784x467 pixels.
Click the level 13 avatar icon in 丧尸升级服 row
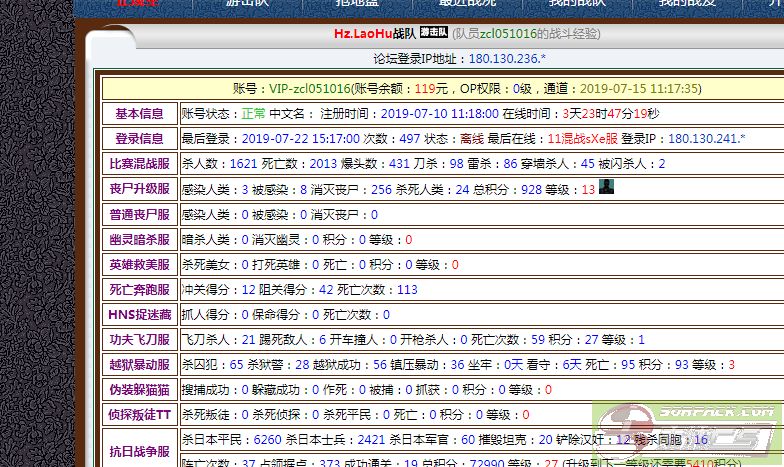606,187
